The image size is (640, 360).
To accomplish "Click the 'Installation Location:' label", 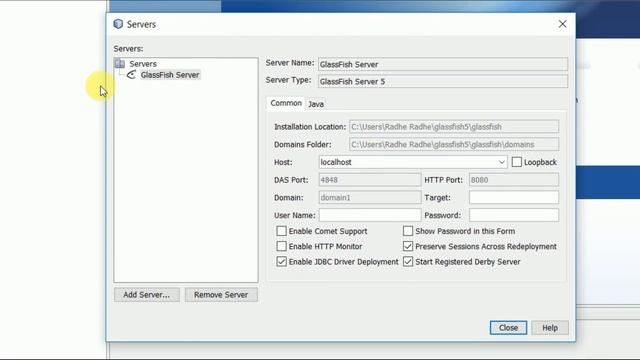I will coord(310,127).
